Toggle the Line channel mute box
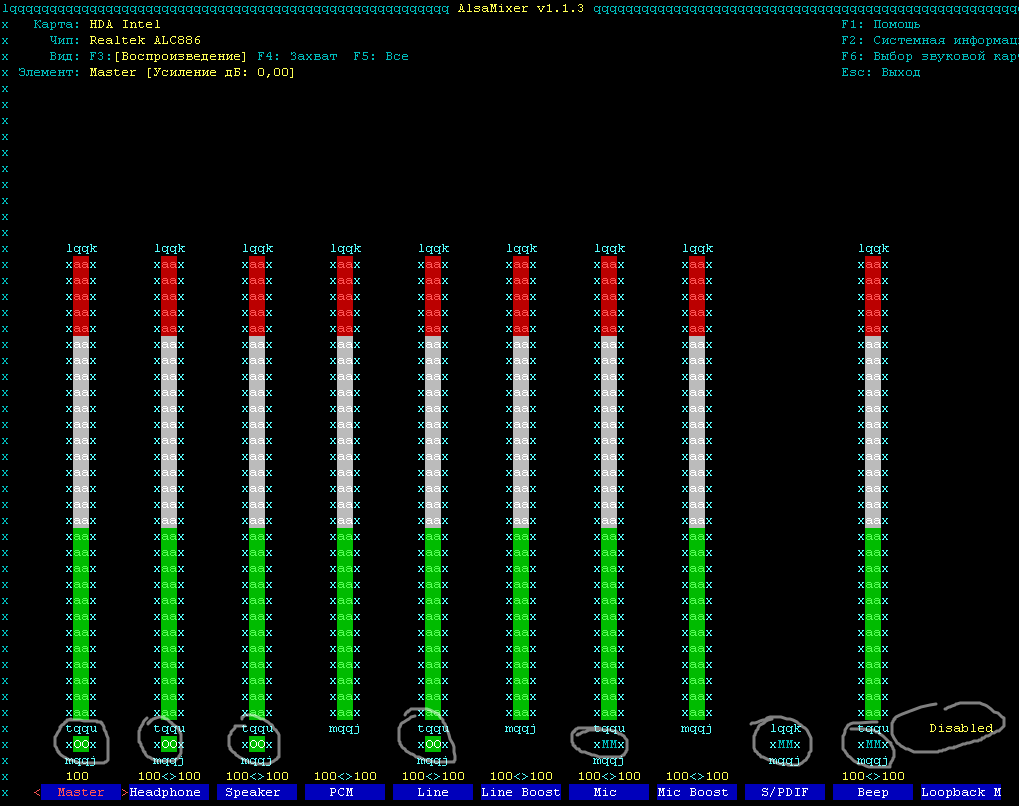This screenshot has width=1019, height=806. [433, 744]
